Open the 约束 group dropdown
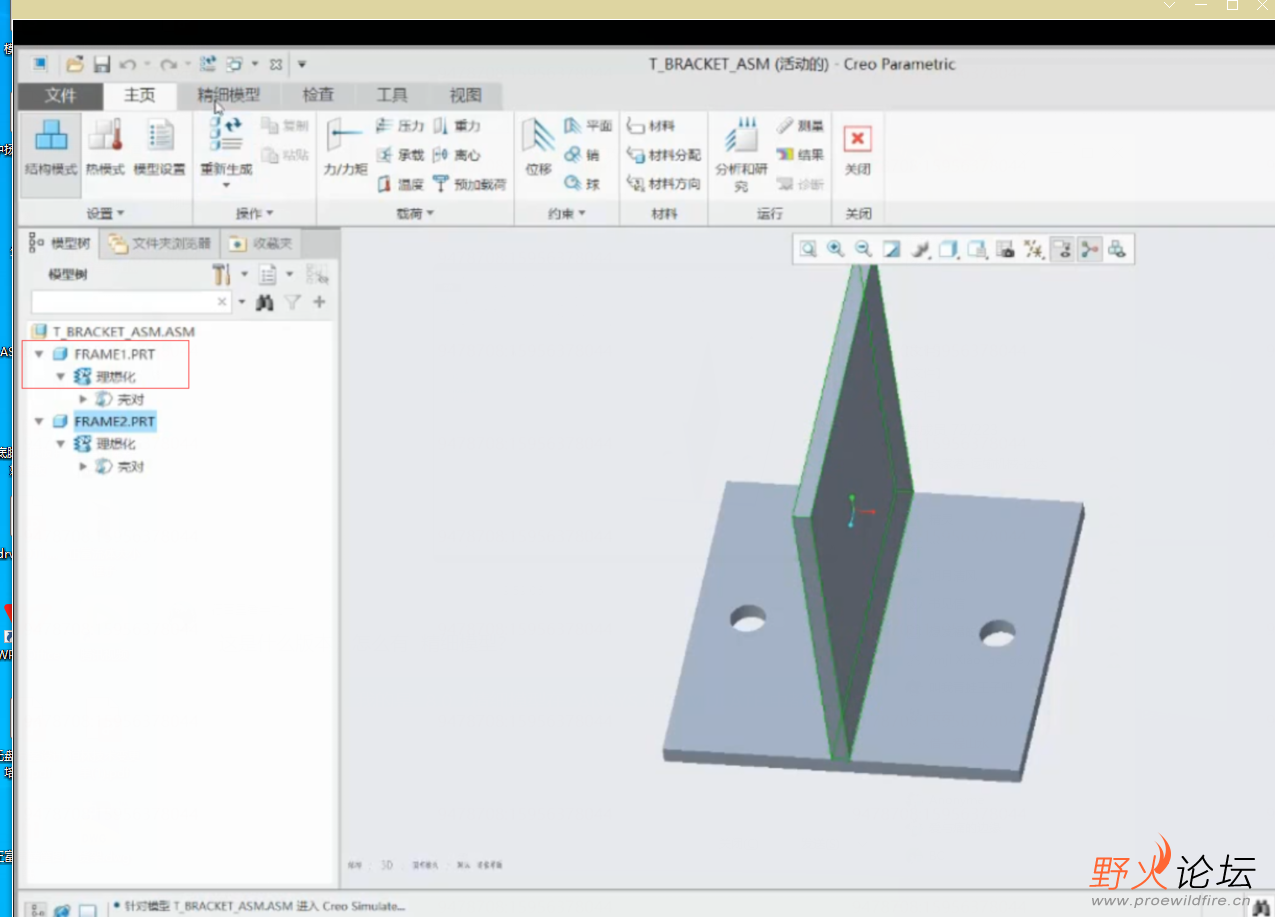The width and height of the screenshot is (1275, 917). click(567, 213)
